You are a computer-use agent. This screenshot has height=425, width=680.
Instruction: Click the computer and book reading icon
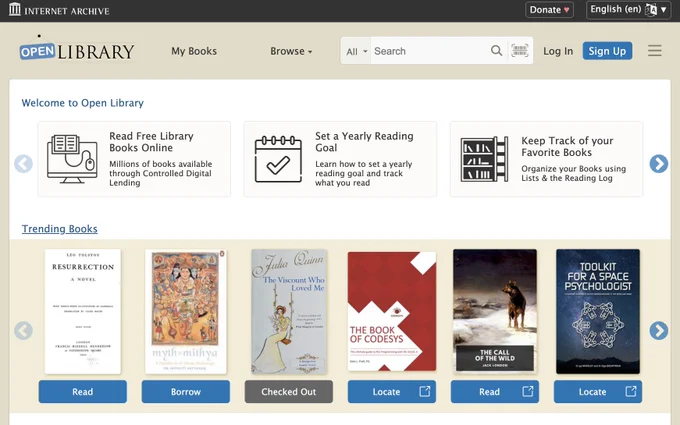tap(72, 159)
